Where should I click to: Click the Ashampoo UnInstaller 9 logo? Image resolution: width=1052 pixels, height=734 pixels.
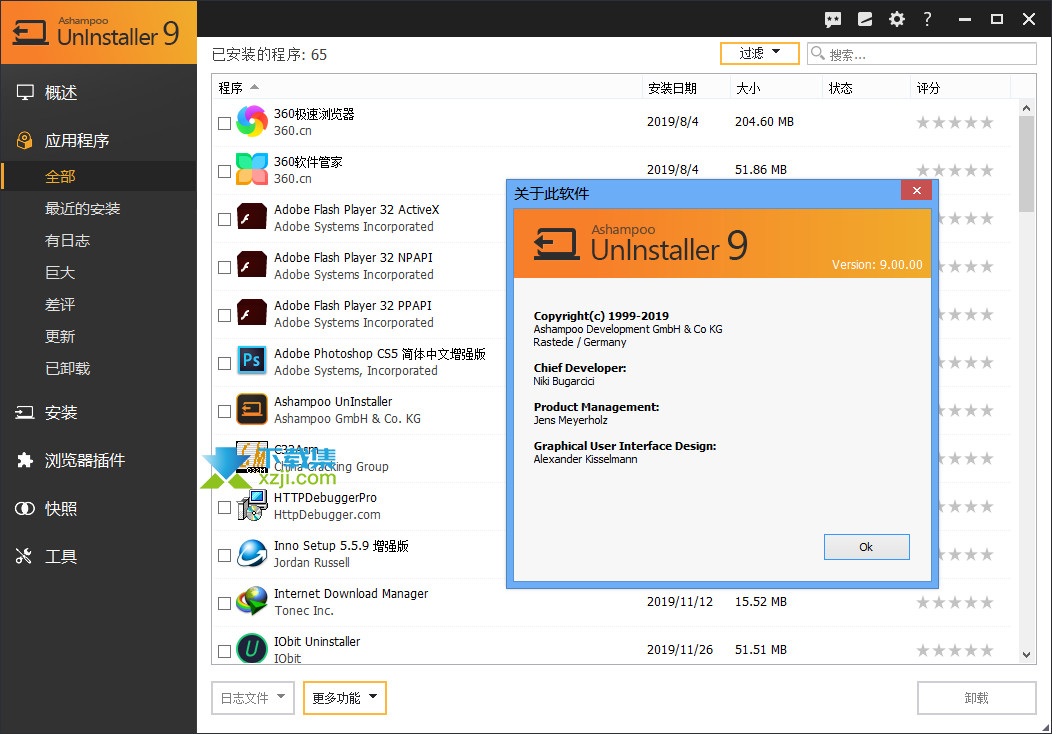(97, 32)
